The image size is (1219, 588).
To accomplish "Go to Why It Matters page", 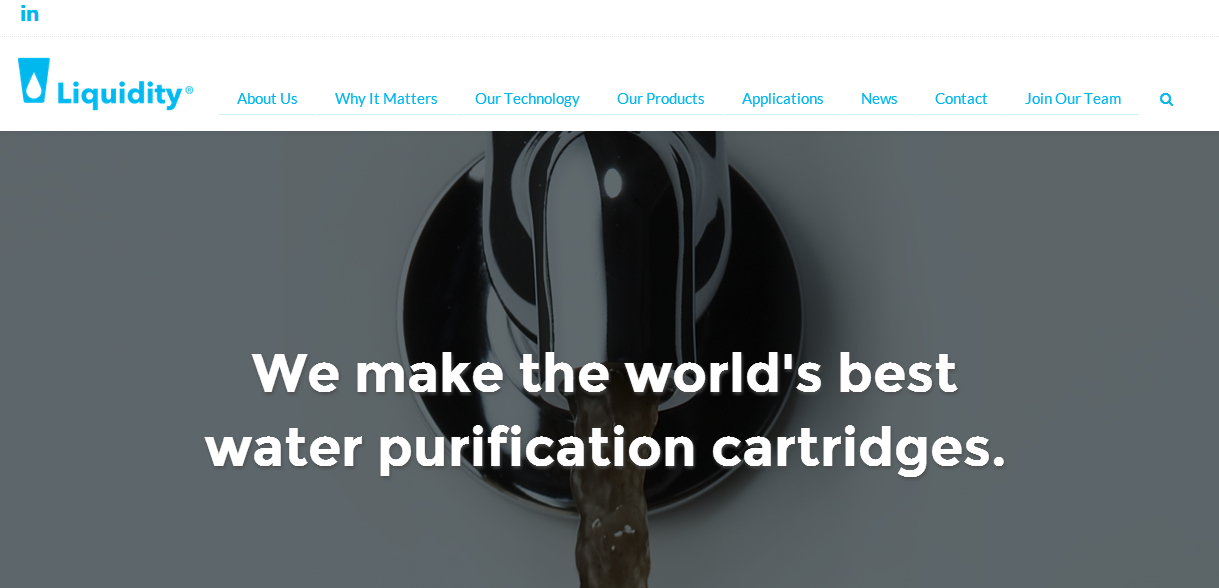I will 386,98.
